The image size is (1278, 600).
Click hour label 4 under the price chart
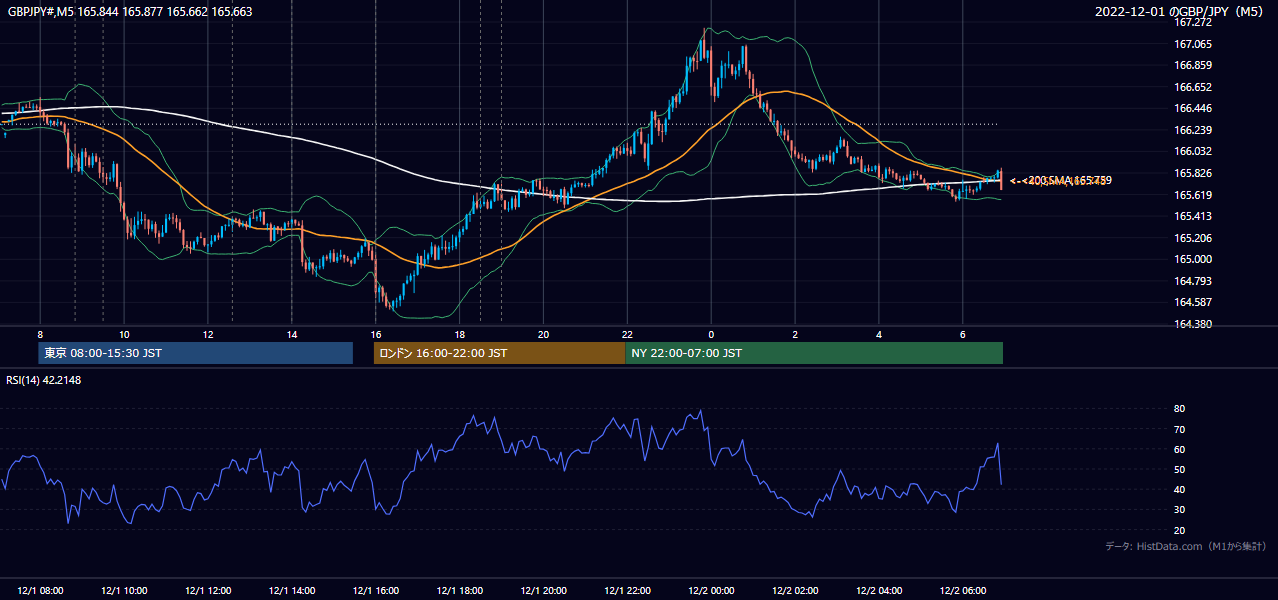[x=879, y=334]
